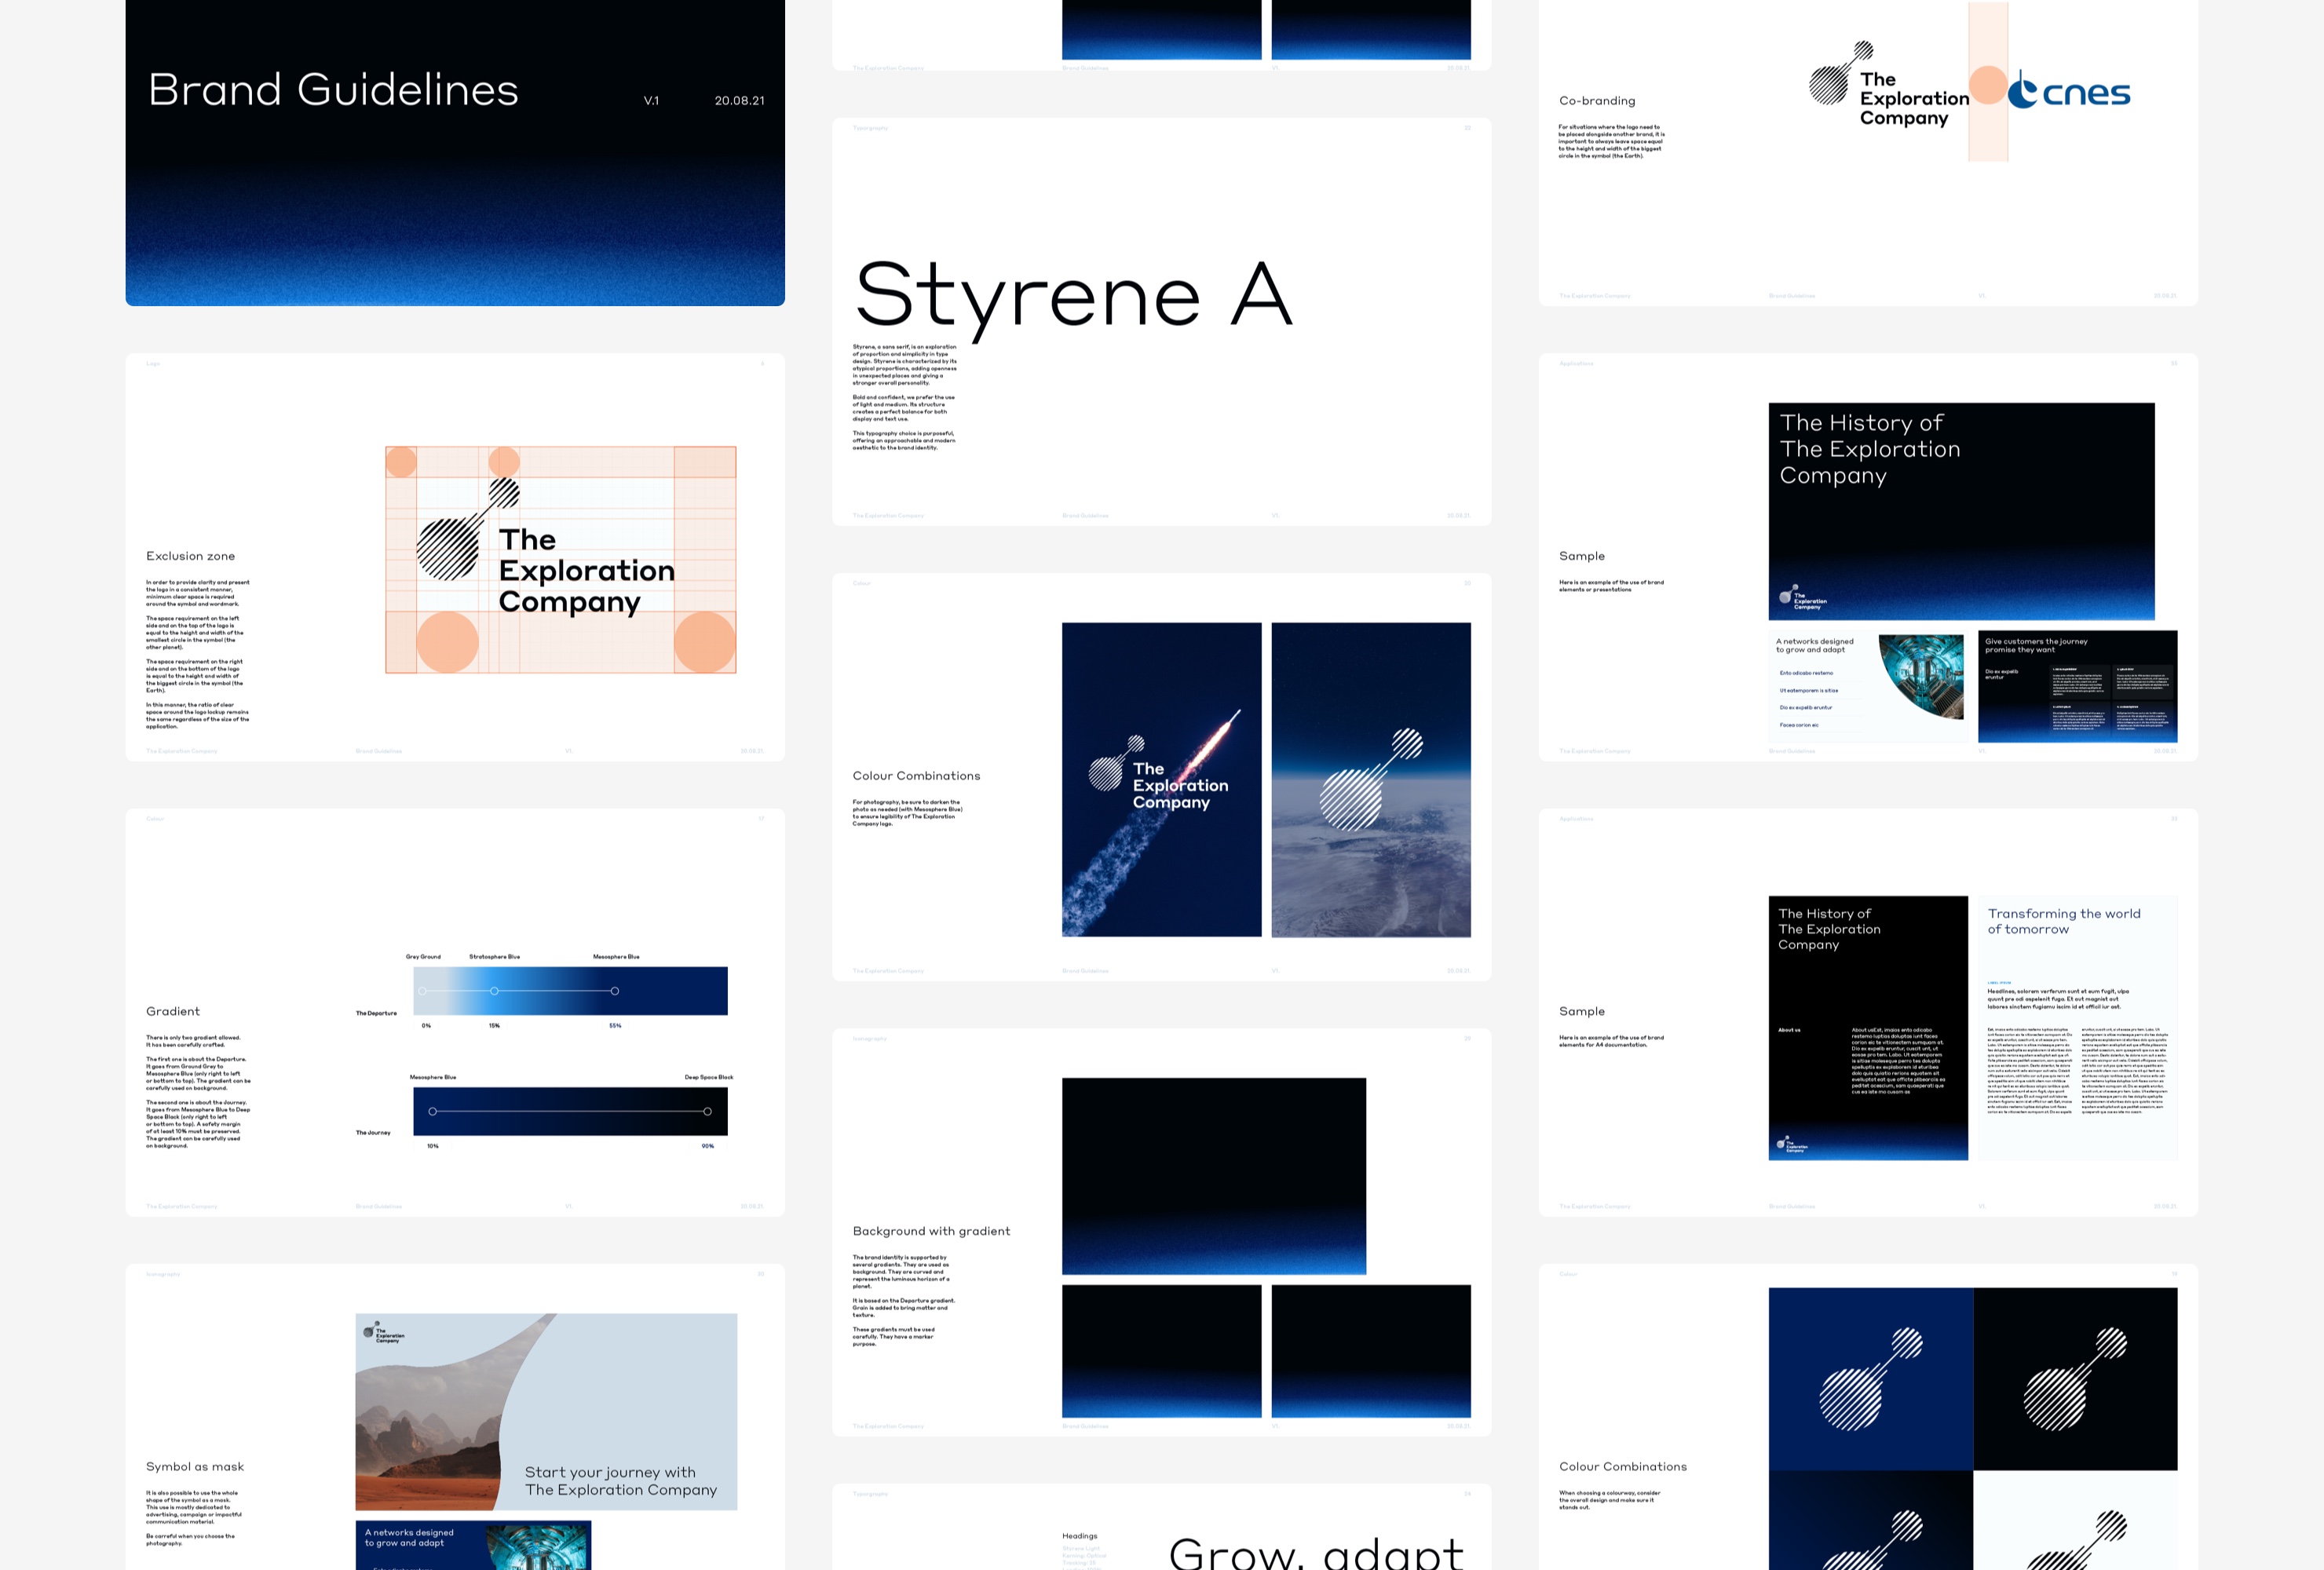This screenshot has width=2324, height=1570.
Task: Click small logo on the Mars mask image
Action: (384, 1331)
